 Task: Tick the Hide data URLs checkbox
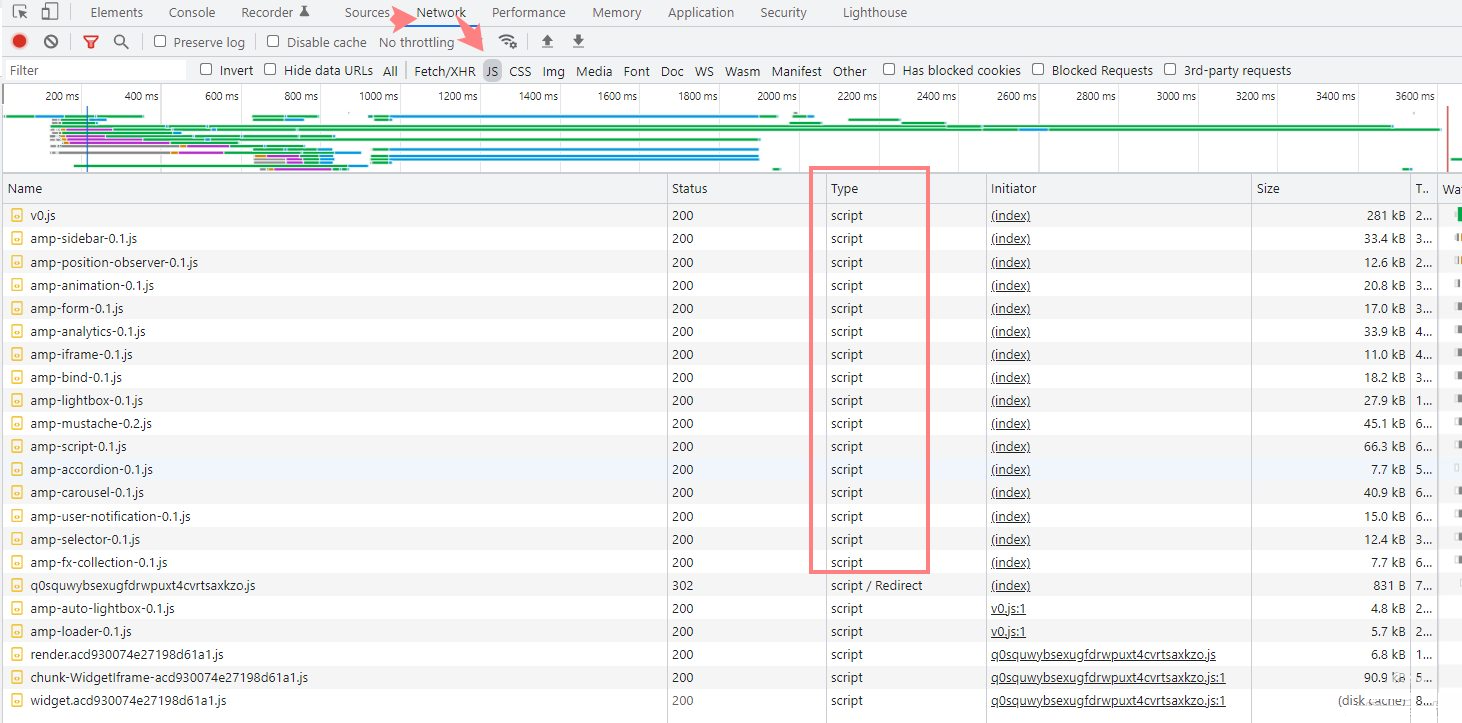(x=271, y=70)
